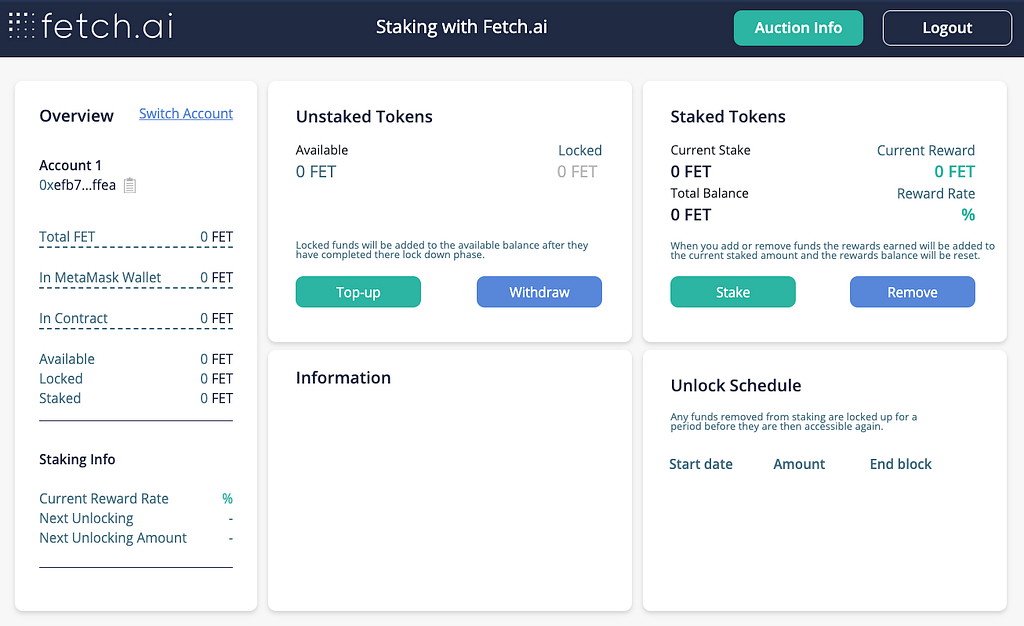
Task: Log out with the Logout button
Action: 947,28
